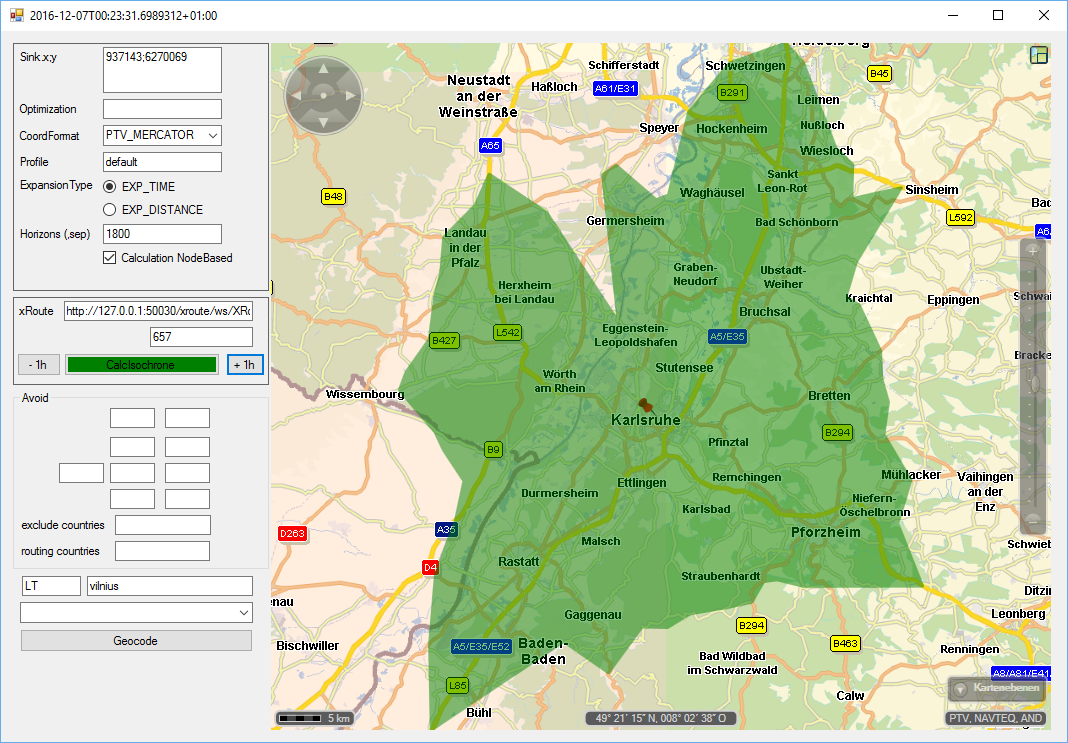Screen dimensions: 1068x743
Task: Click the - 1h button
Action: pyautogui.click(x=39, y=365)
